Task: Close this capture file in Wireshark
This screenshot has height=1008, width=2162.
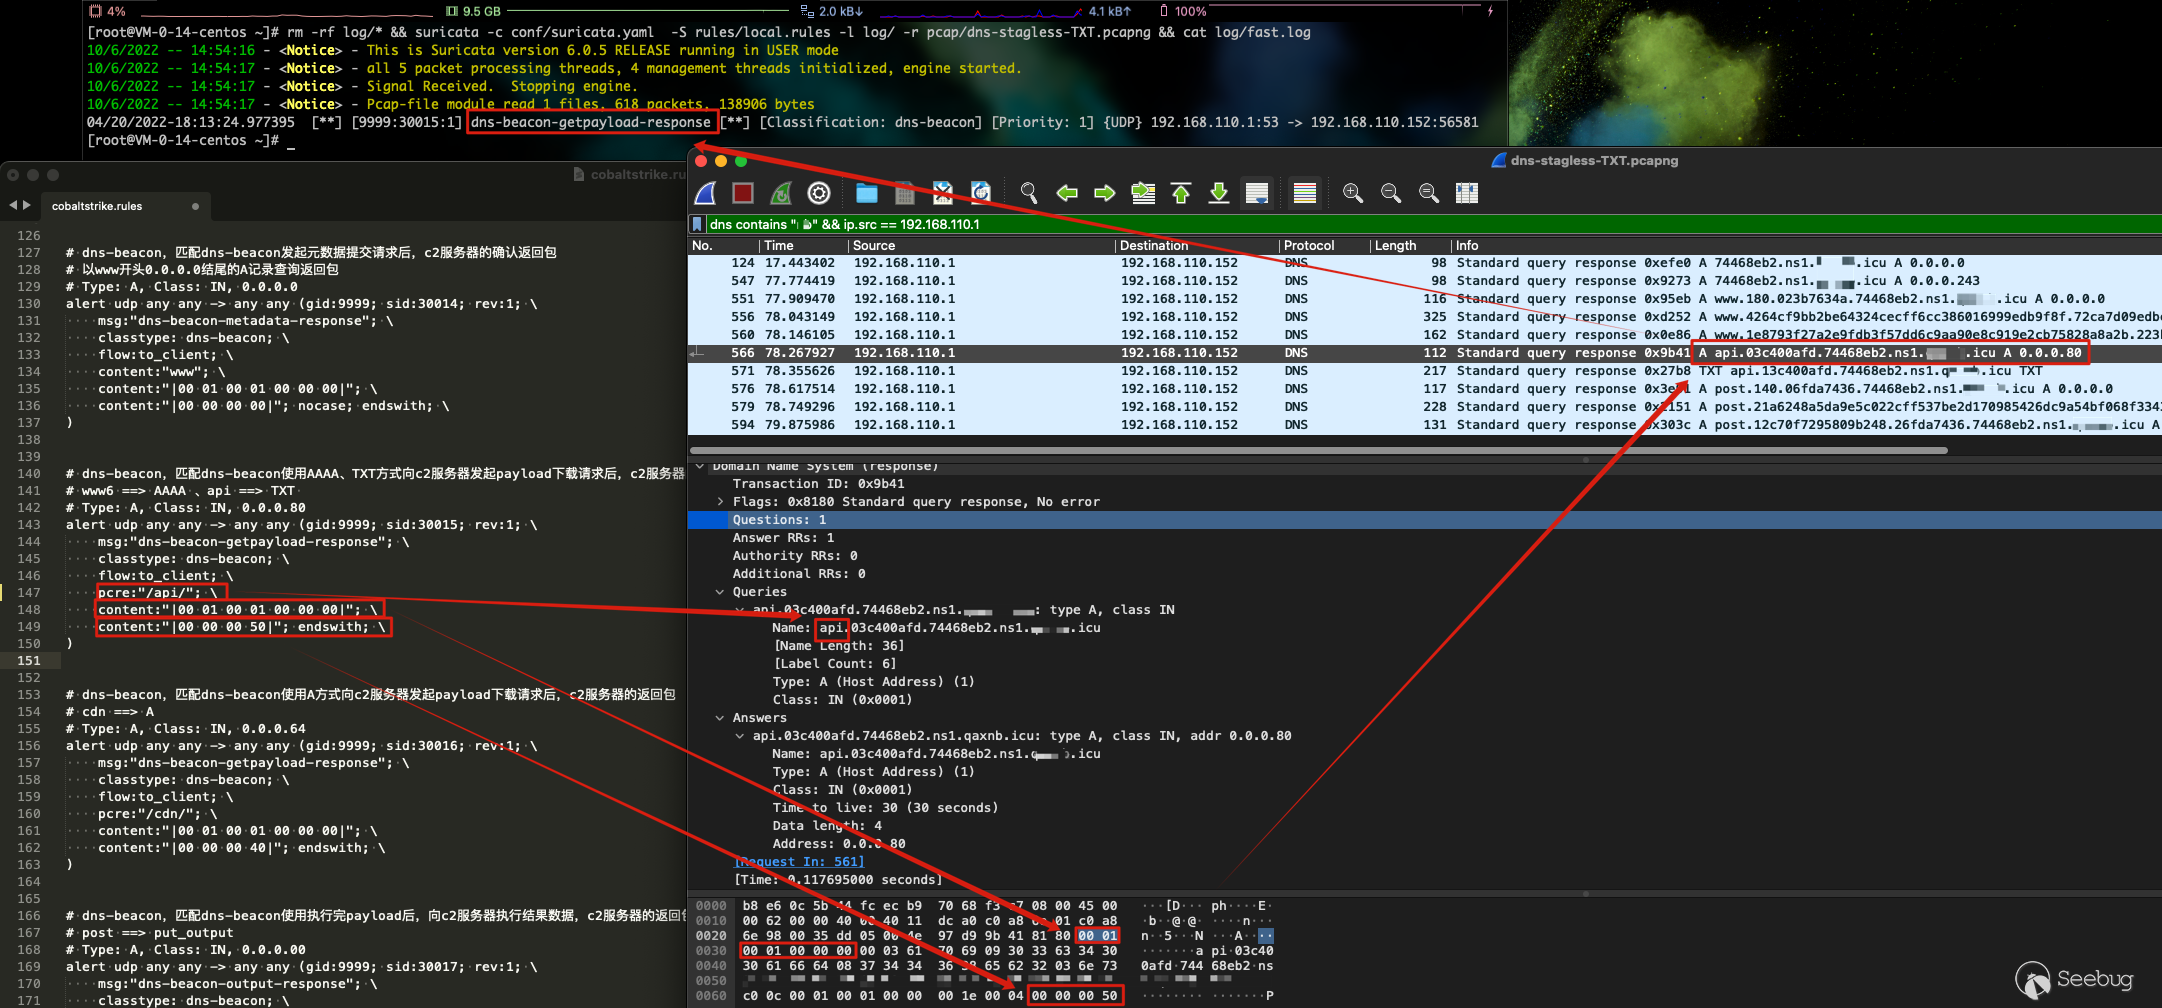Action: point(943,193)
